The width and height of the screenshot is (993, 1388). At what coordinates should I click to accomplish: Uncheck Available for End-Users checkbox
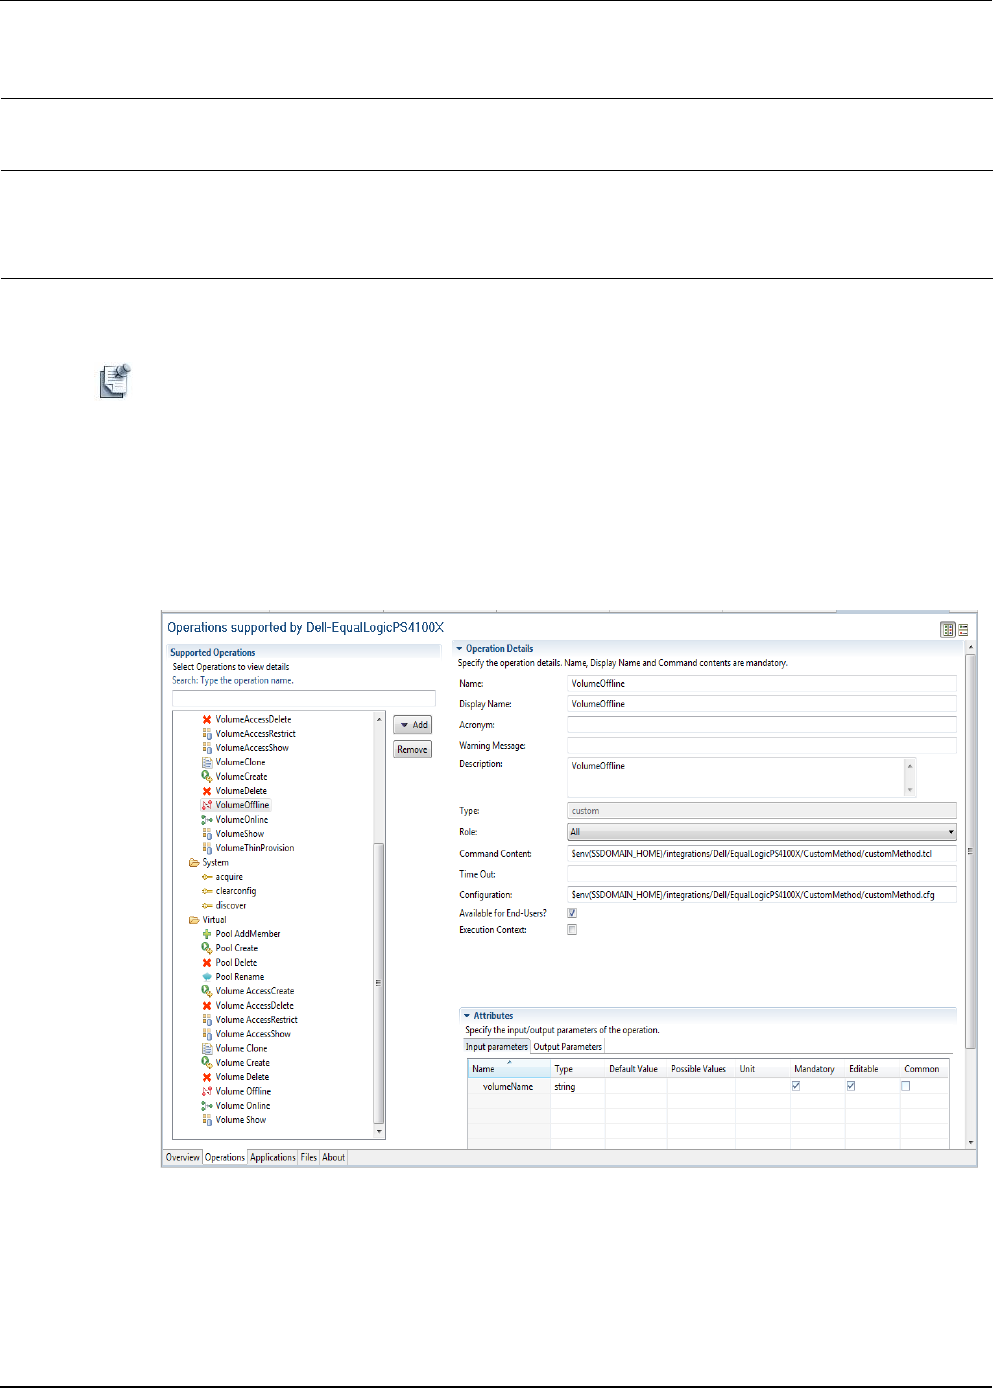[x=572, y=913]
